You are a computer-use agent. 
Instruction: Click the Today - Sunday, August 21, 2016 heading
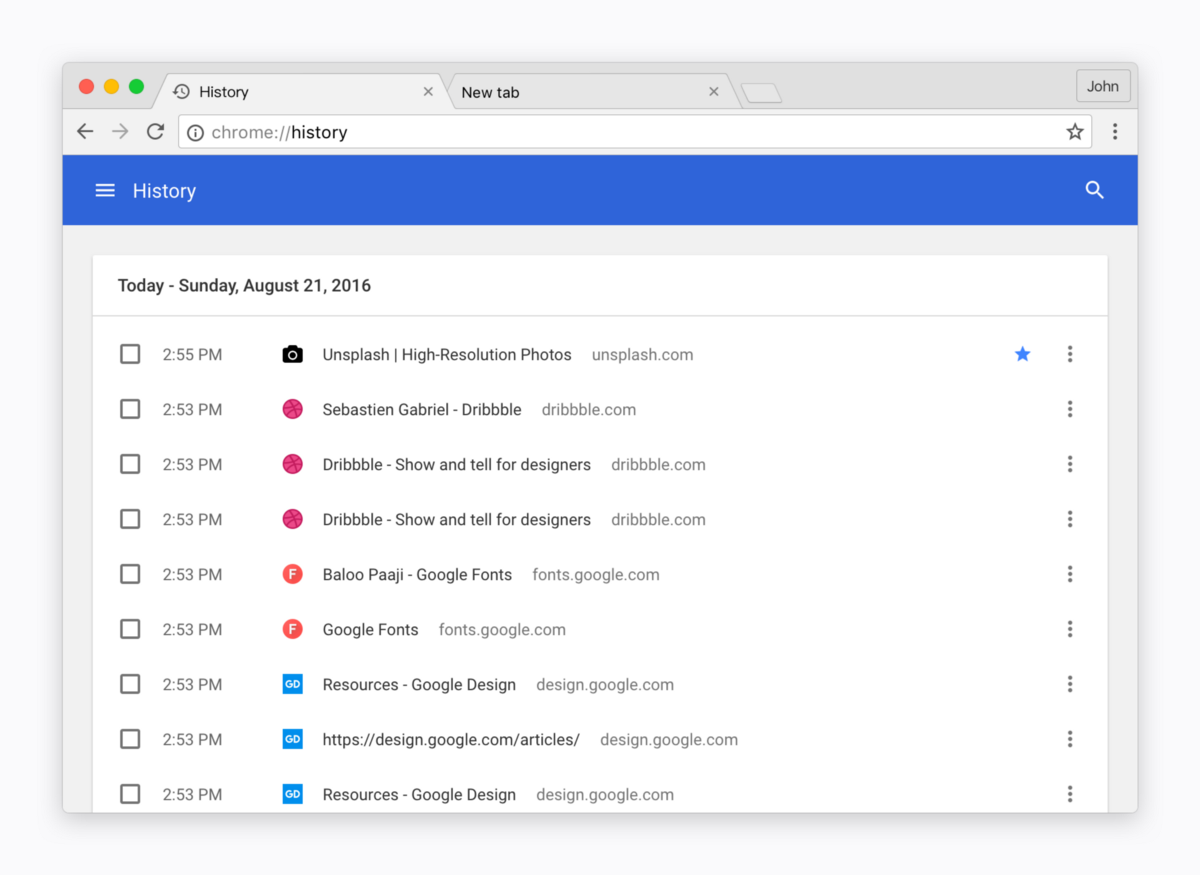[244, 286]
